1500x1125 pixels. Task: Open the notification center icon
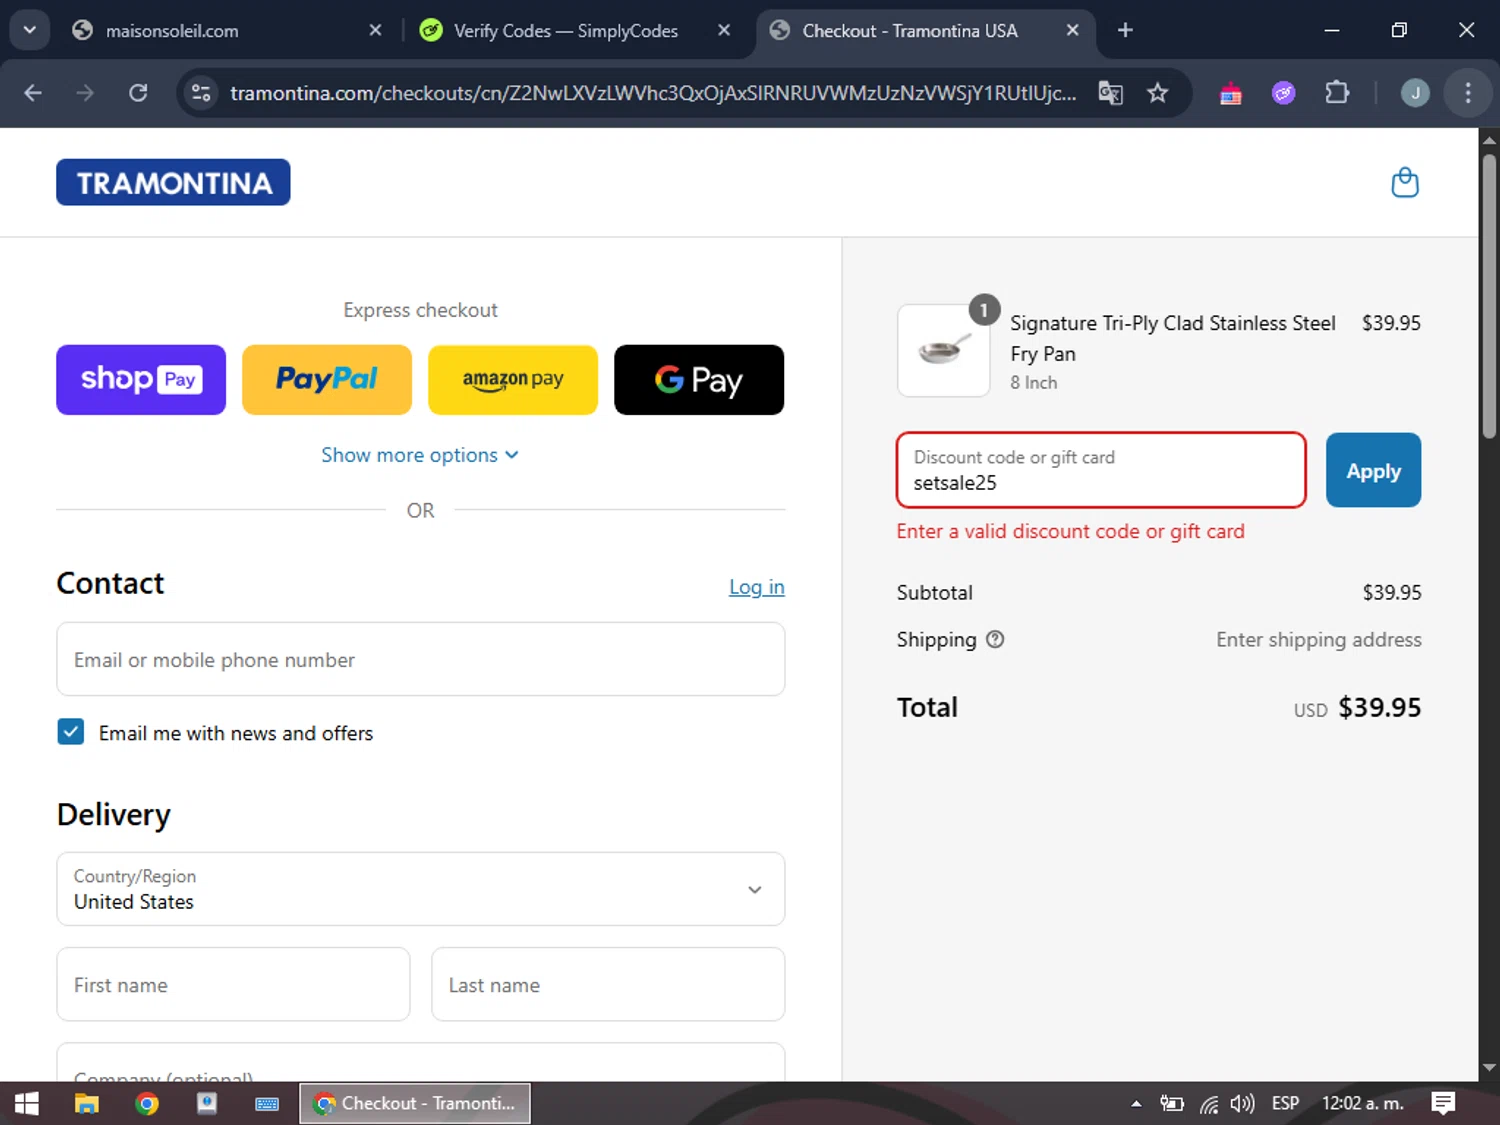tap(1443, 1103)
